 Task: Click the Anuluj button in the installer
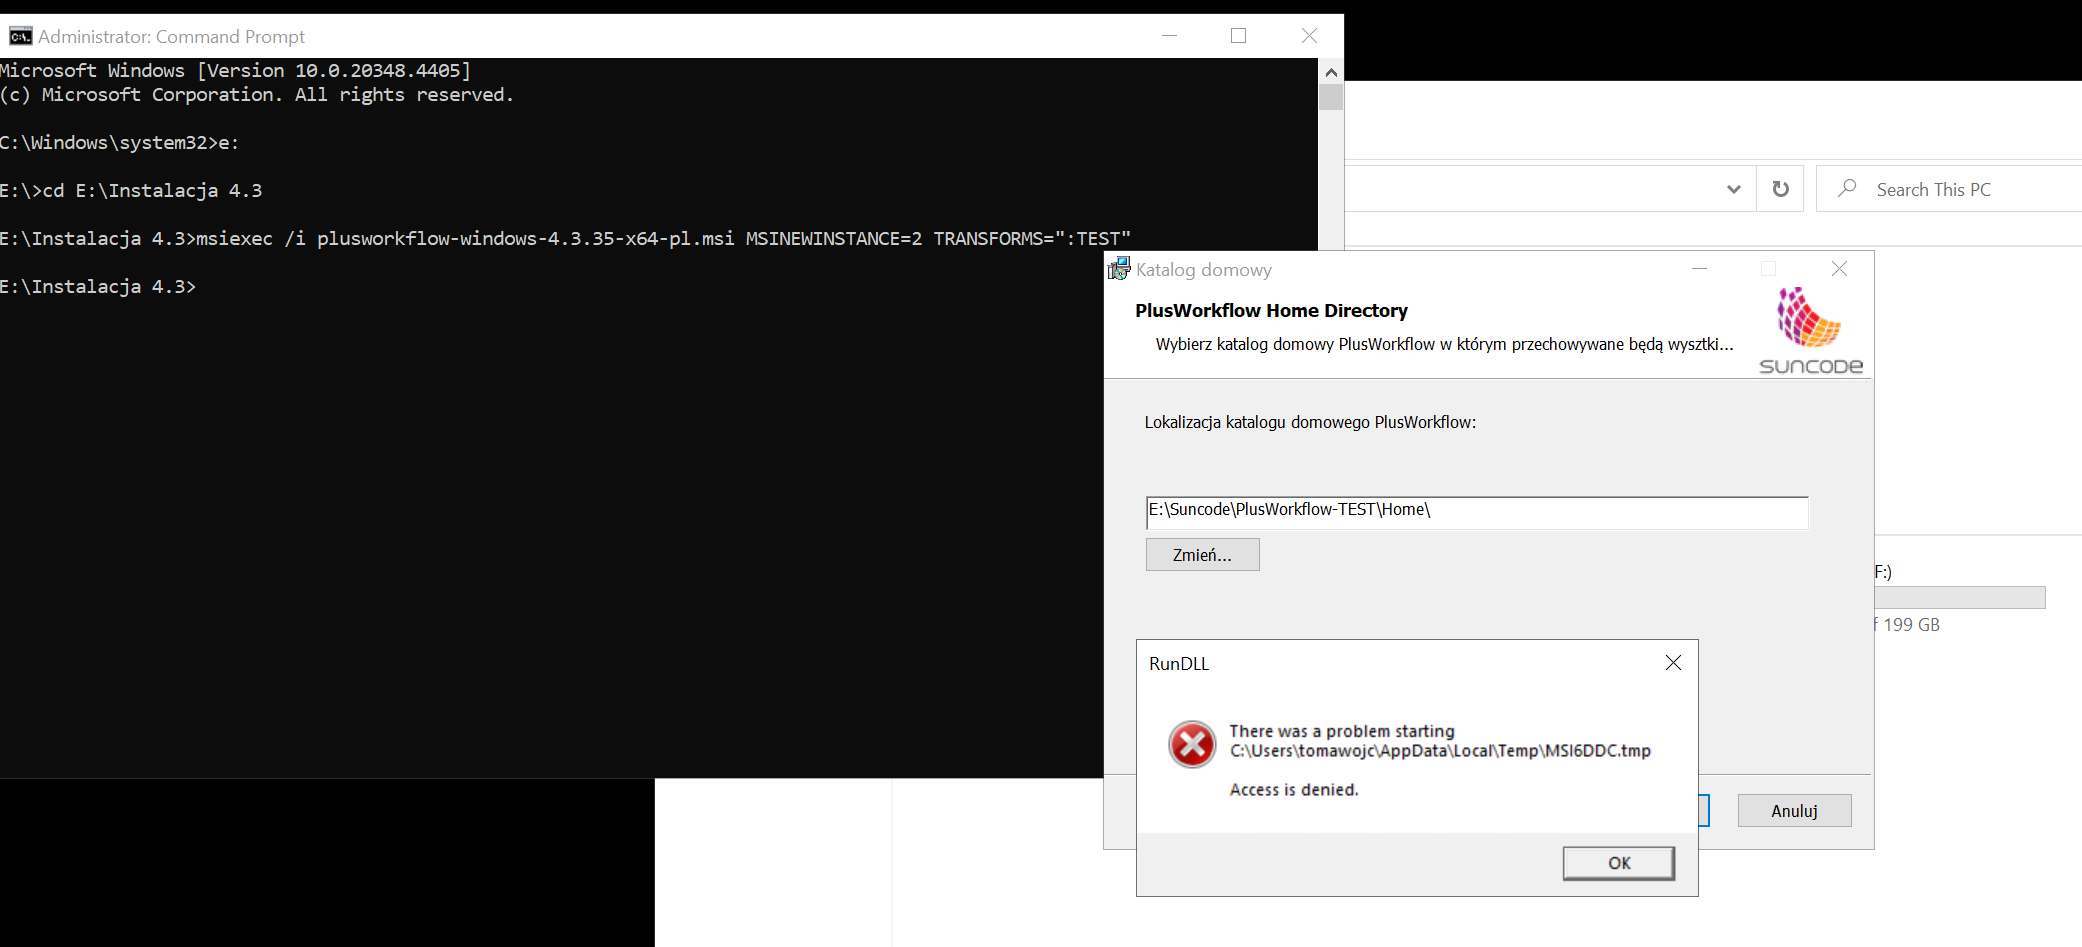pos(1794,811)
